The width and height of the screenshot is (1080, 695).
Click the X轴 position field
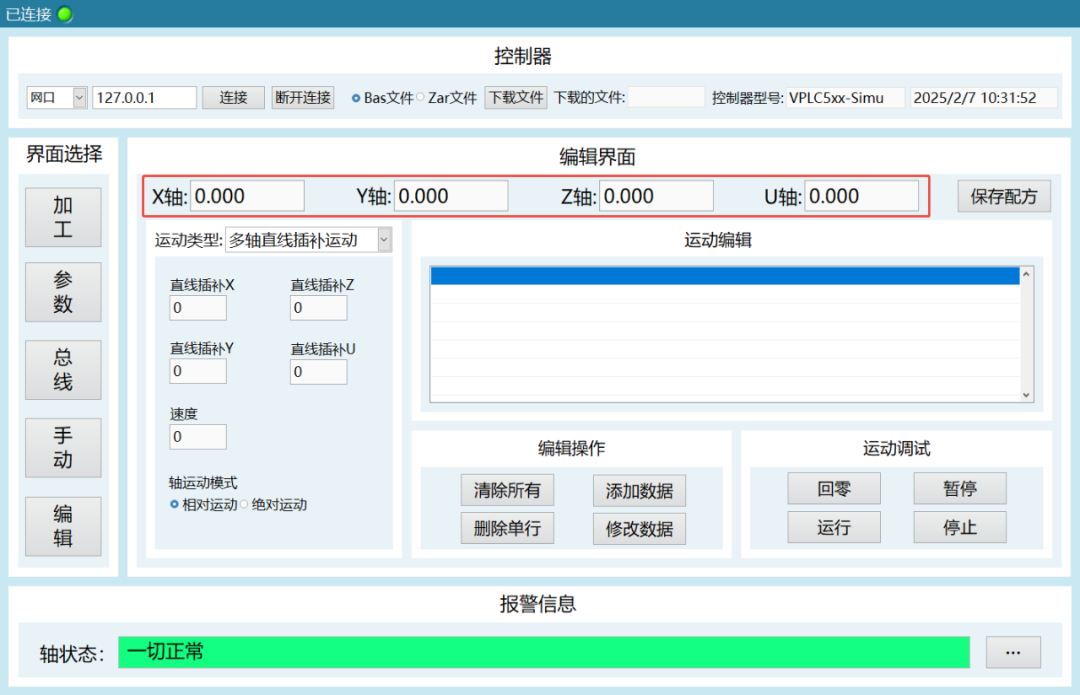point(247,196)
